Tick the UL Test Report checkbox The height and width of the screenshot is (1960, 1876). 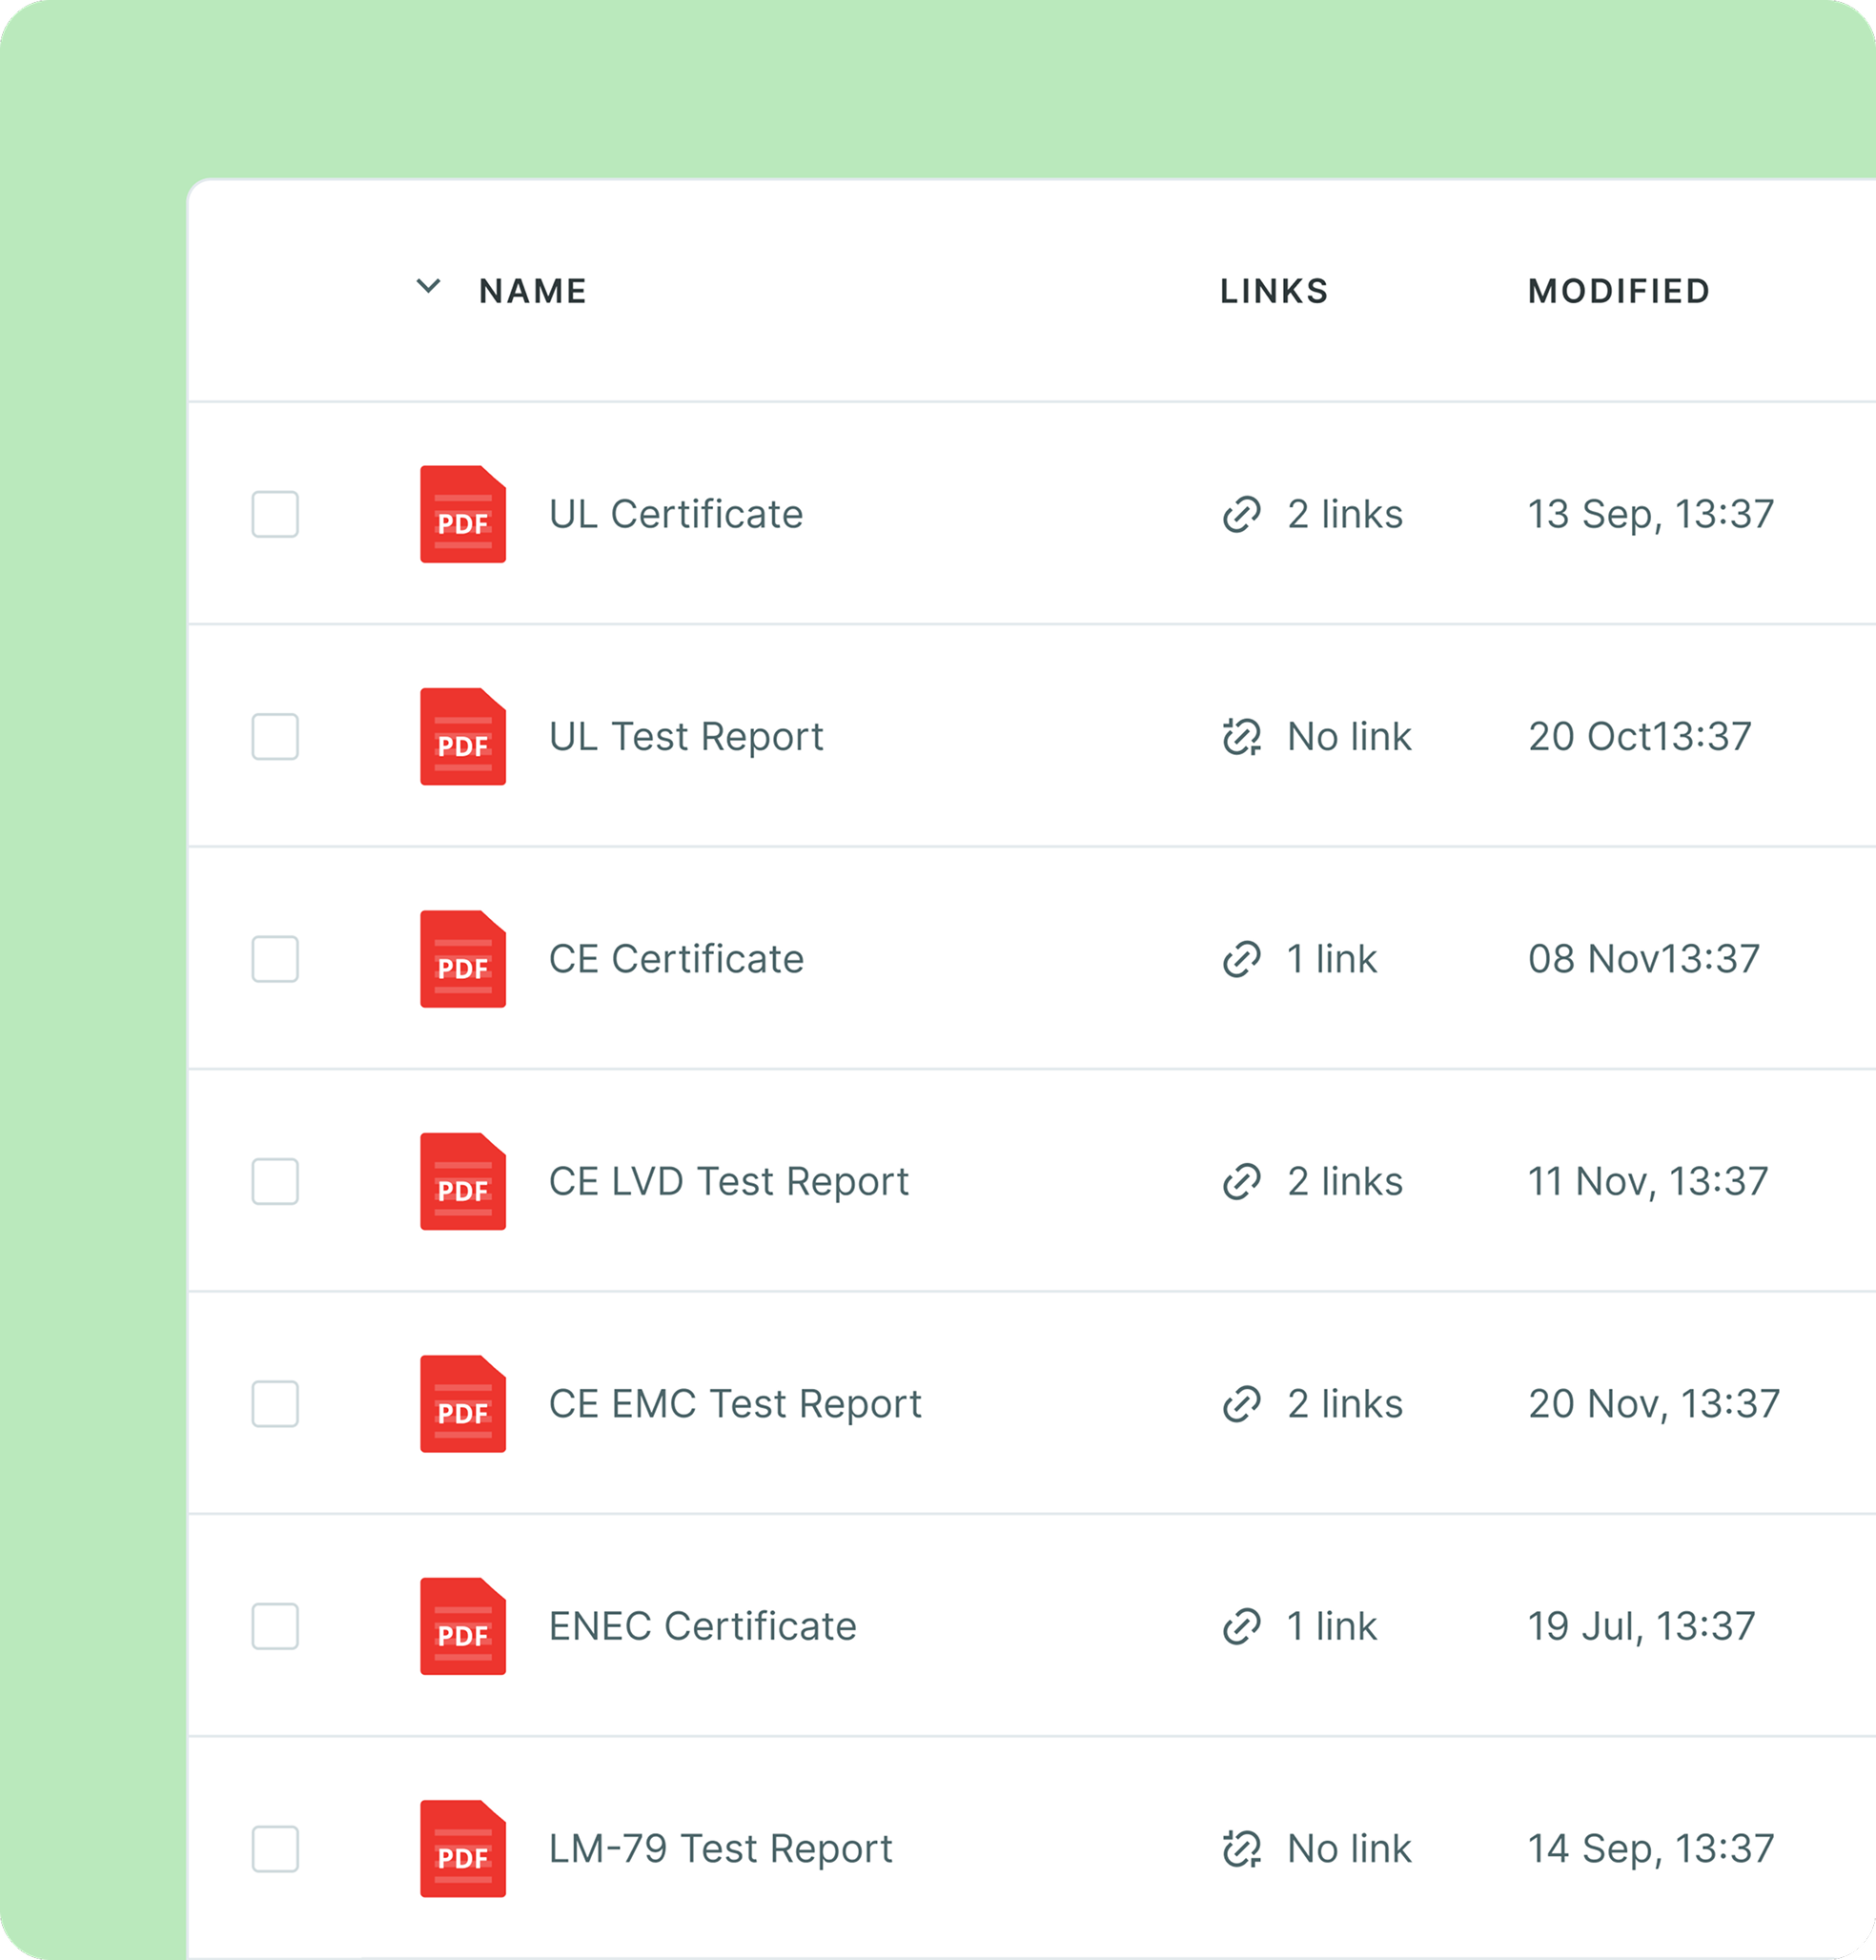pyautogui.click(x=275, y=737)
